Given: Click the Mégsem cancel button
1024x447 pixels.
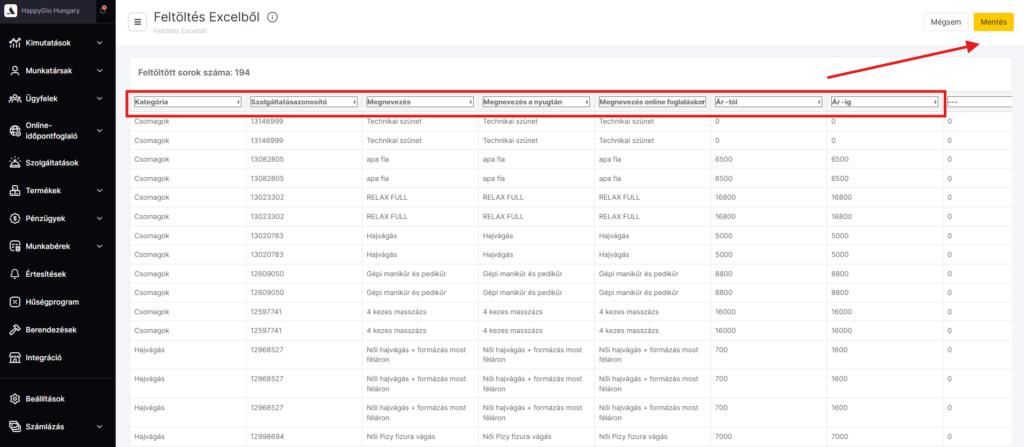Looking at the screenshot, I should pos(946,22).
